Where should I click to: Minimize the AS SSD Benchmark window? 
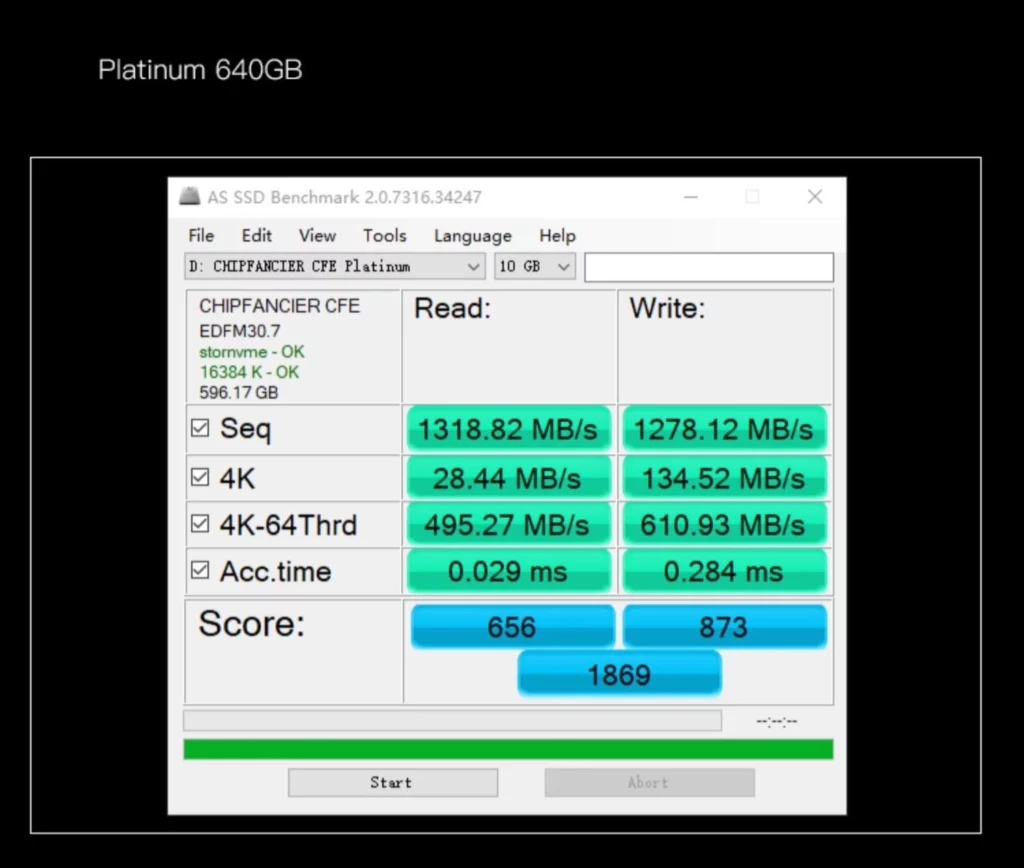[x=691, y=197]
